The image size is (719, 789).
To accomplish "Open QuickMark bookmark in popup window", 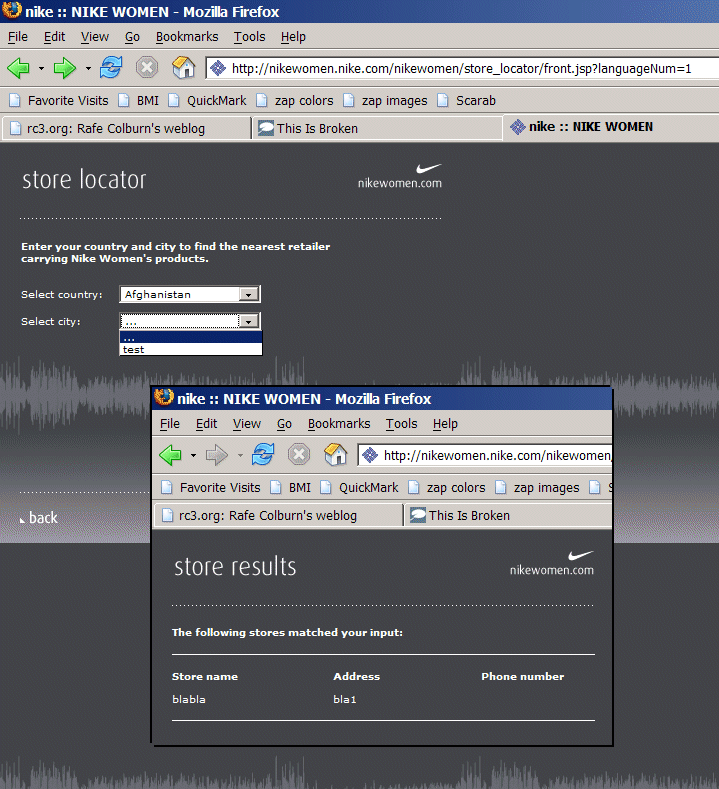I will click(x=360, y=488).
